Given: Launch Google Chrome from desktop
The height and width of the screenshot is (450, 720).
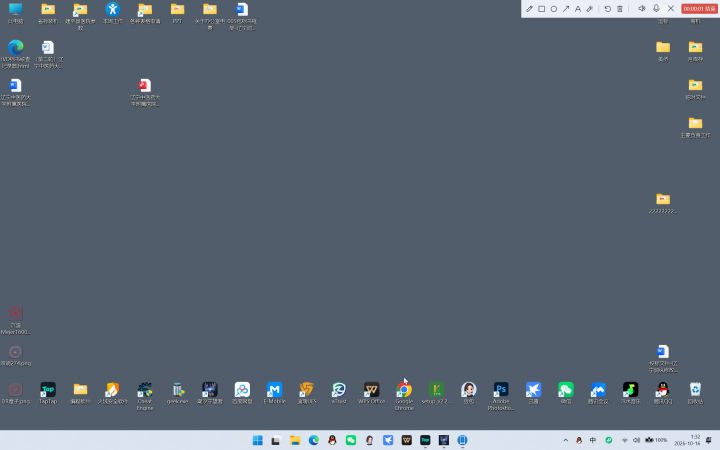Looking at the screenshot, I should (404, 396).
